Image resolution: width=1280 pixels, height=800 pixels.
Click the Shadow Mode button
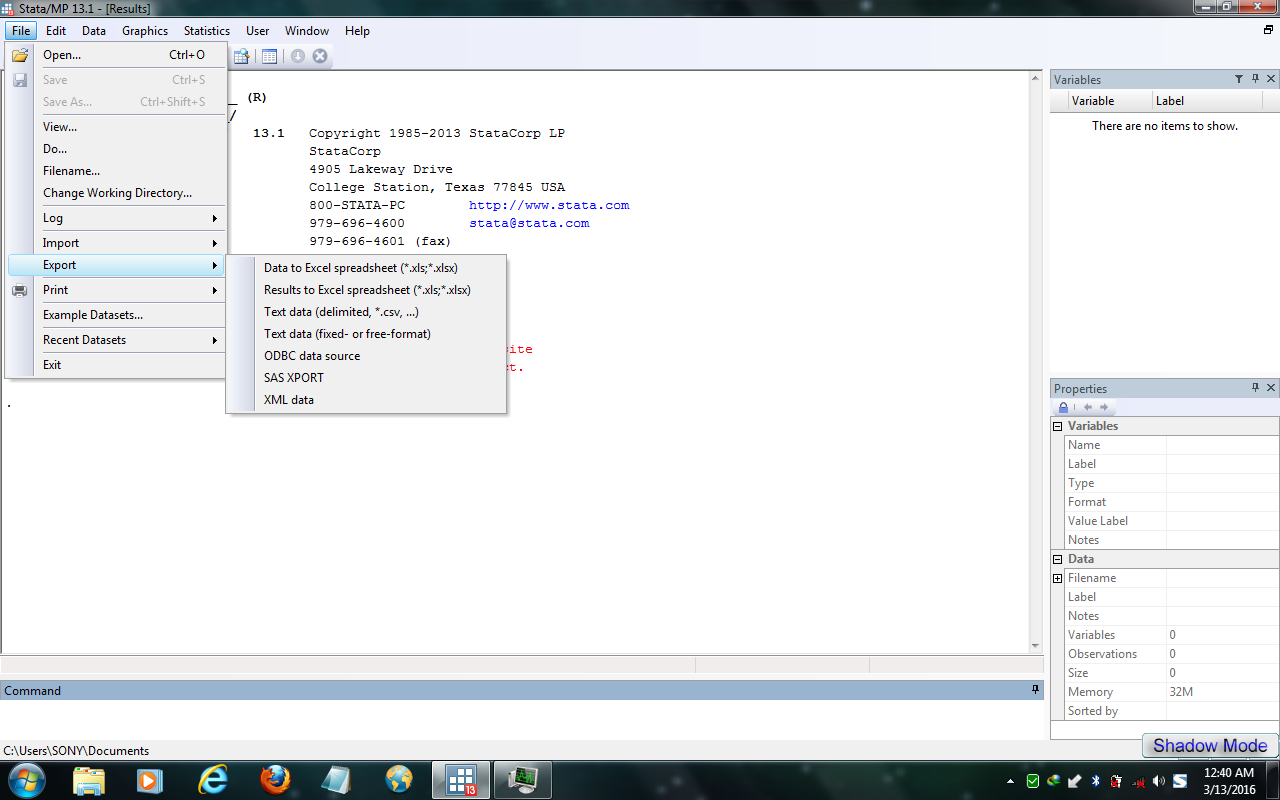[x=1210, y=745]
